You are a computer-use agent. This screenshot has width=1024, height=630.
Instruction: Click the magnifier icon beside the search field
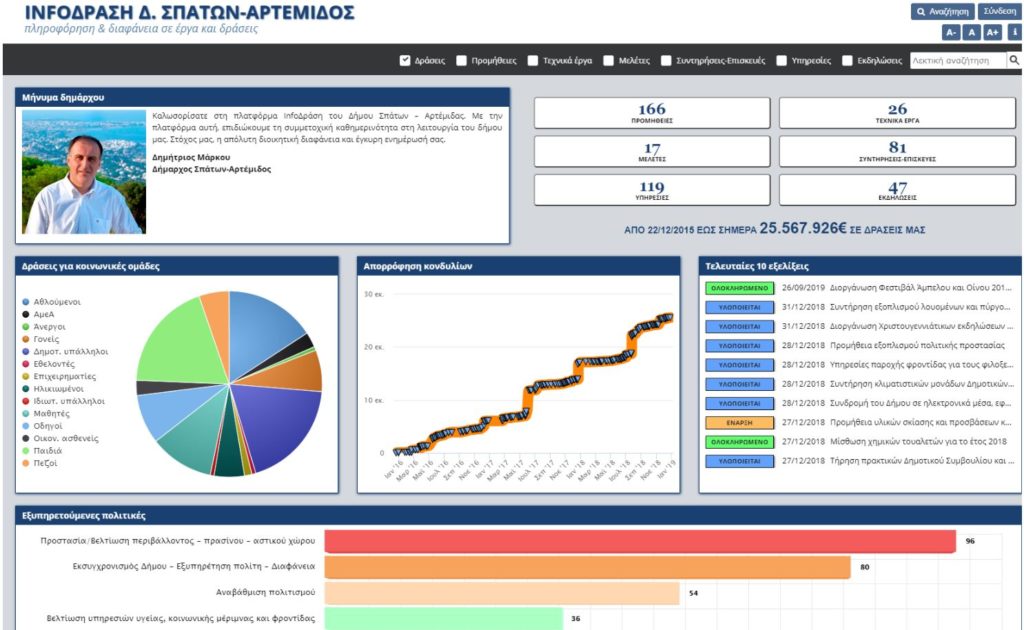[1014, 60]
